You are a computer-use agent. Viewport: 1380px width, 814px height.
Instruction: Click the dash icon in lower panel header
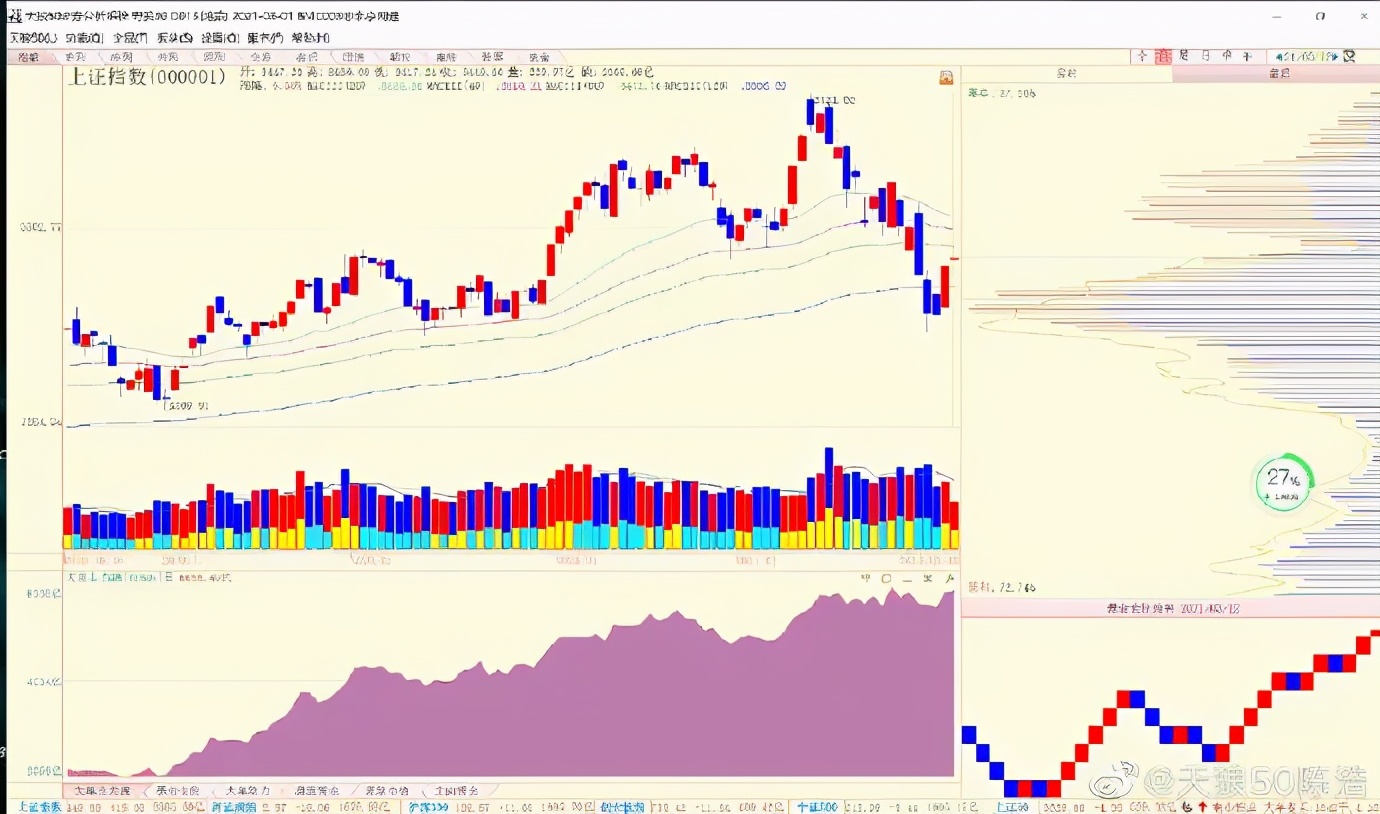pos(907,578)
